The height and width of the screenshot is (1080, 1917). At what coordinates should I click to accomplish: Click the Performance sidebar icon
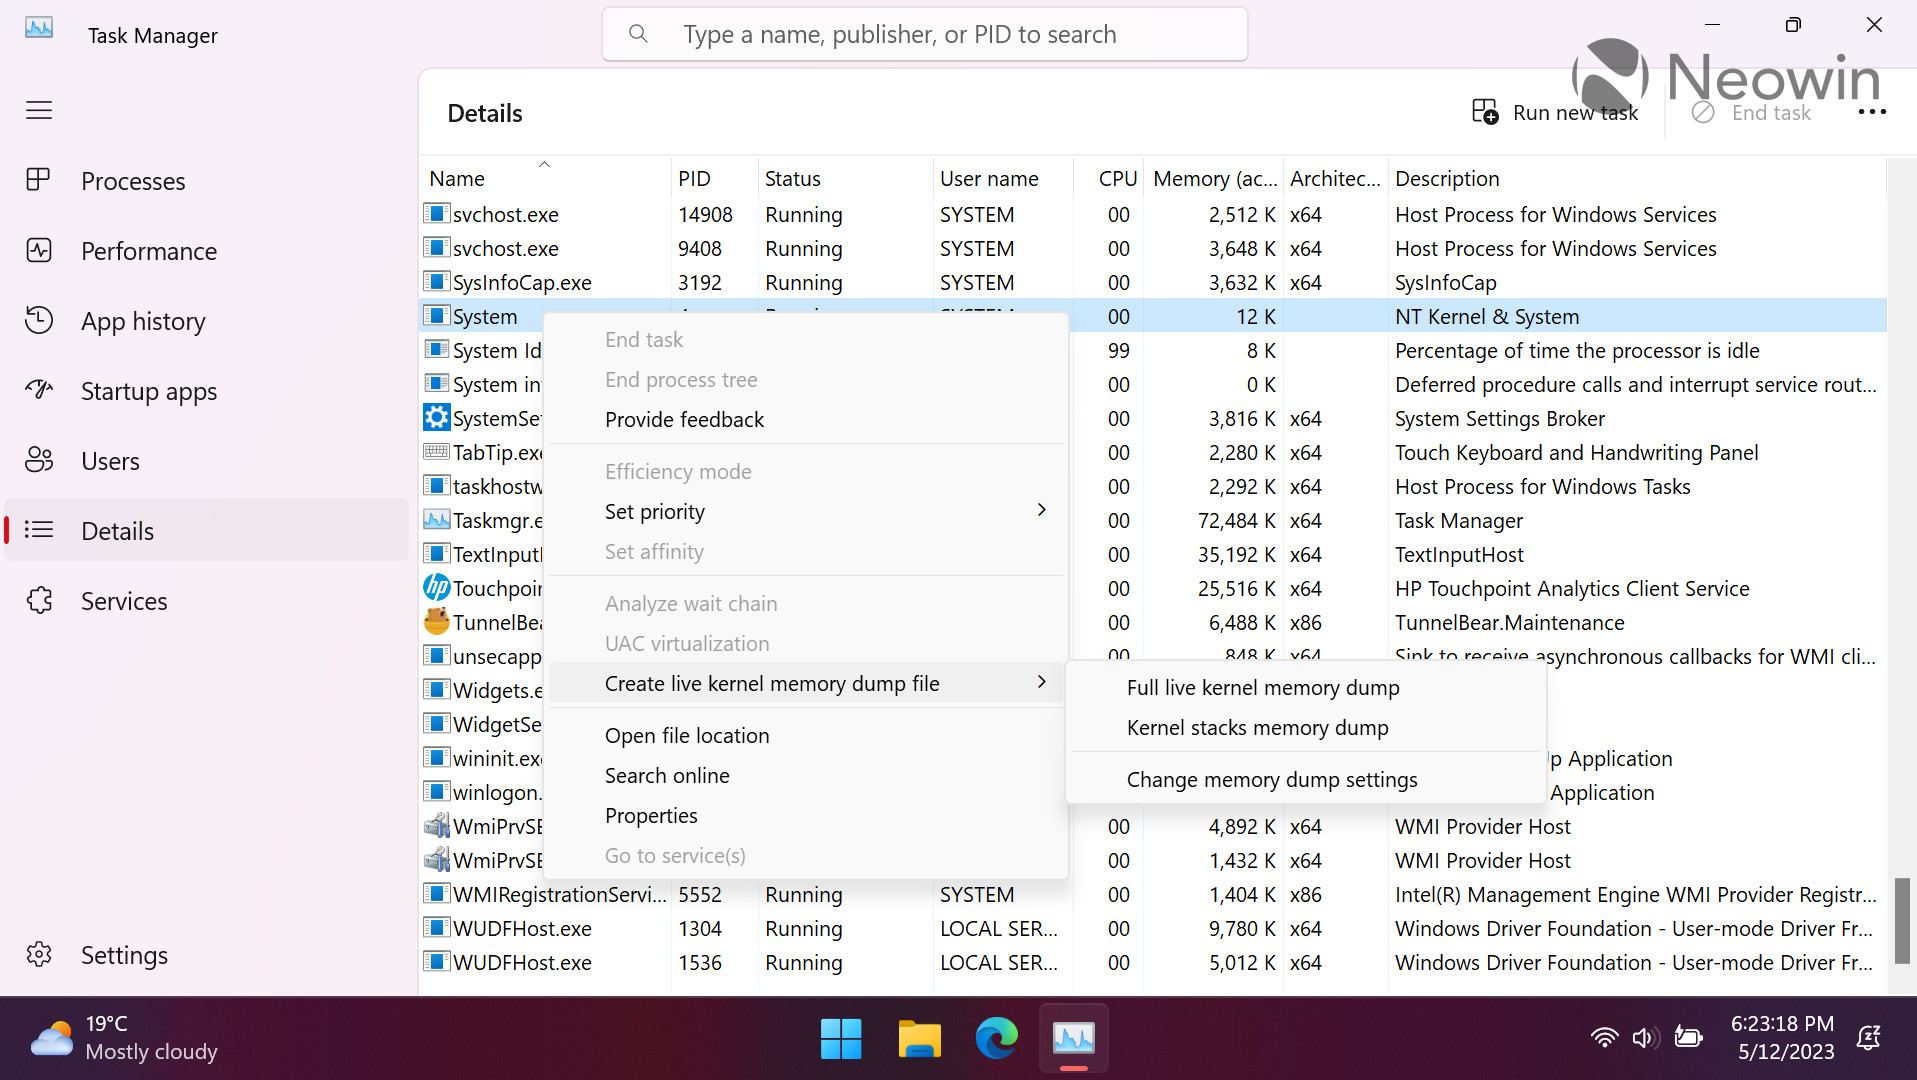pos(38,250)
